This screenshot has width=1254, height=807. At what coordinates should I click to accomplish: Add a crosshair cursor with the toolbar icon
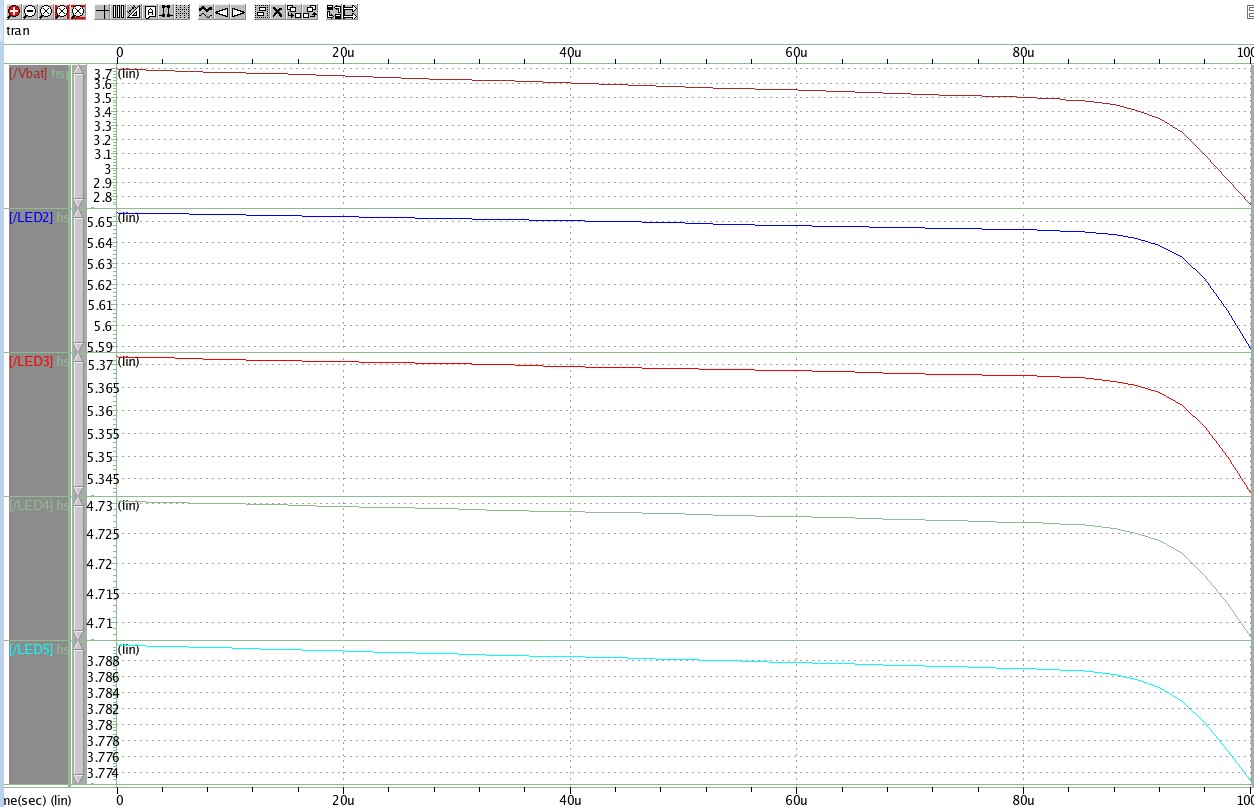tap(103, 12)
